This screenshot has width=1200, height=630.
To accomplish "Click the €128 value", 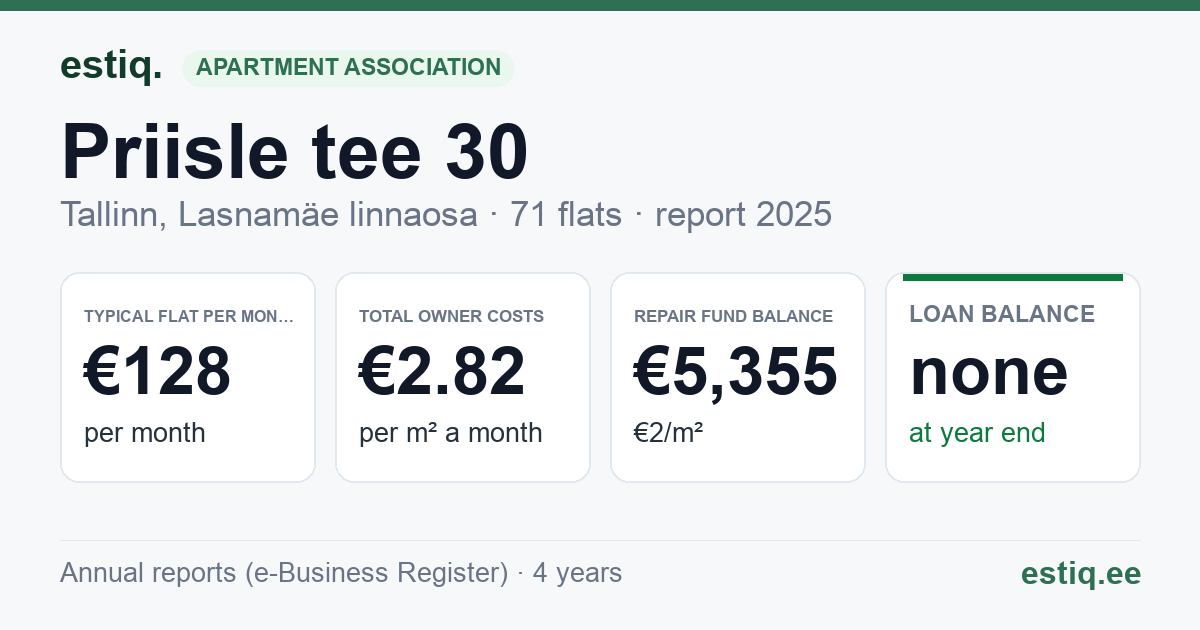I will (158, 371).
